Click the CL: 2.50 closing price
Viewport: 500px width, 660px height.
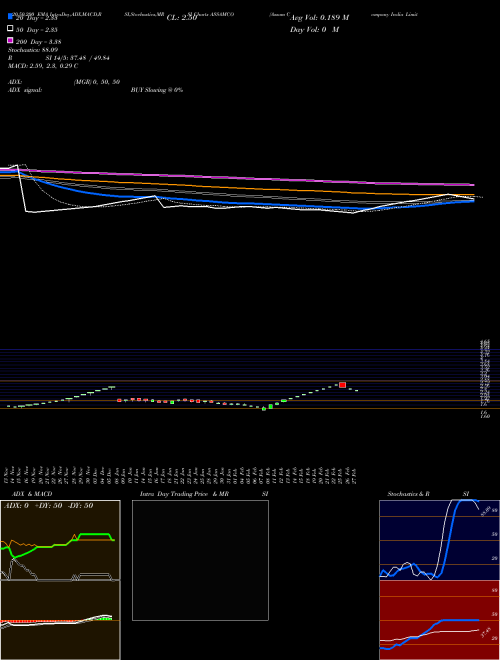click(x=182, y=18)
